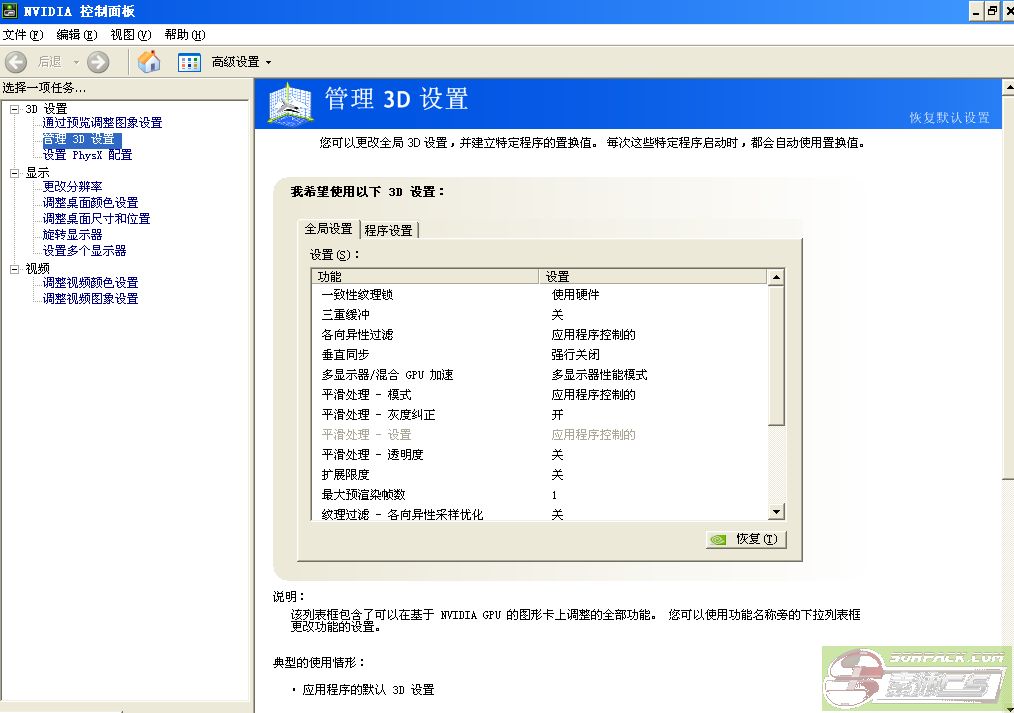This screenshot has width=1014, height=713.
Task: Click the NVIDIA title bar icon
Action: pyautogui.click(x=10, y=11)
